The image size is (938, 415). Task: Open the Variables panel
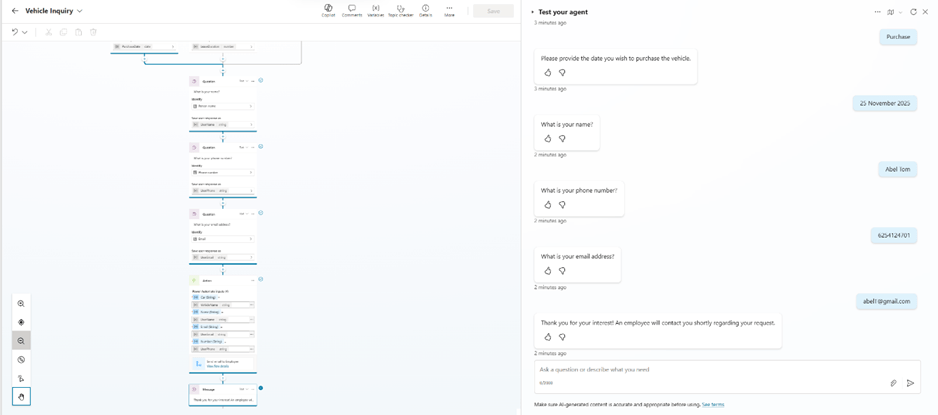click(376, 10)
